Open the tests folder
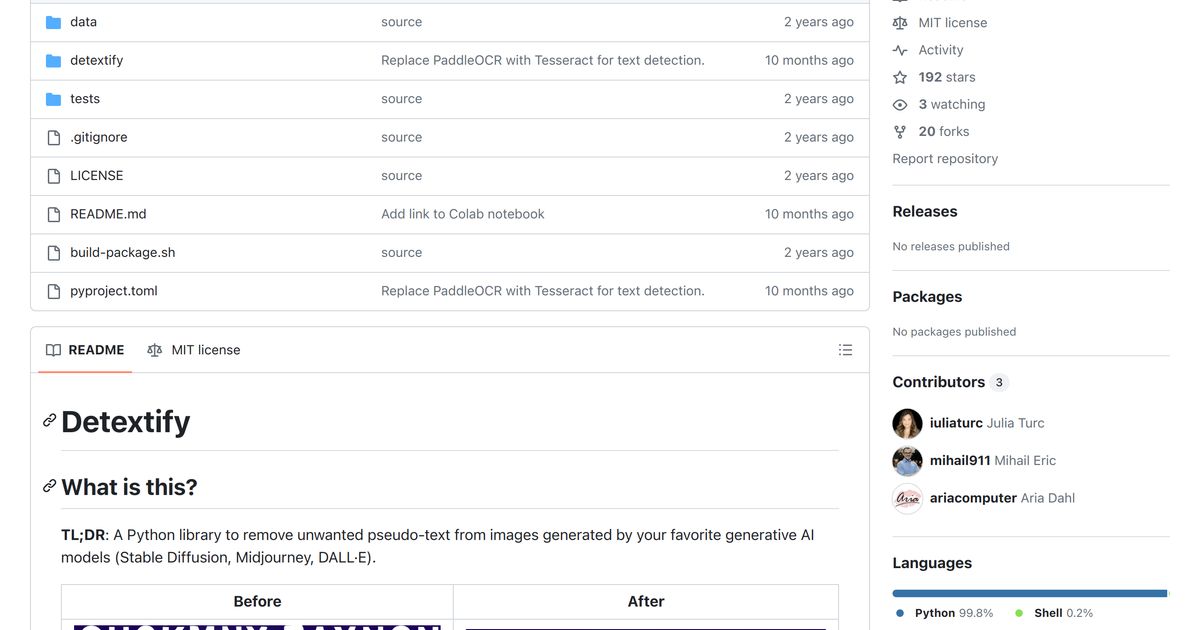1200x630 pixels. tap(85, 99)
